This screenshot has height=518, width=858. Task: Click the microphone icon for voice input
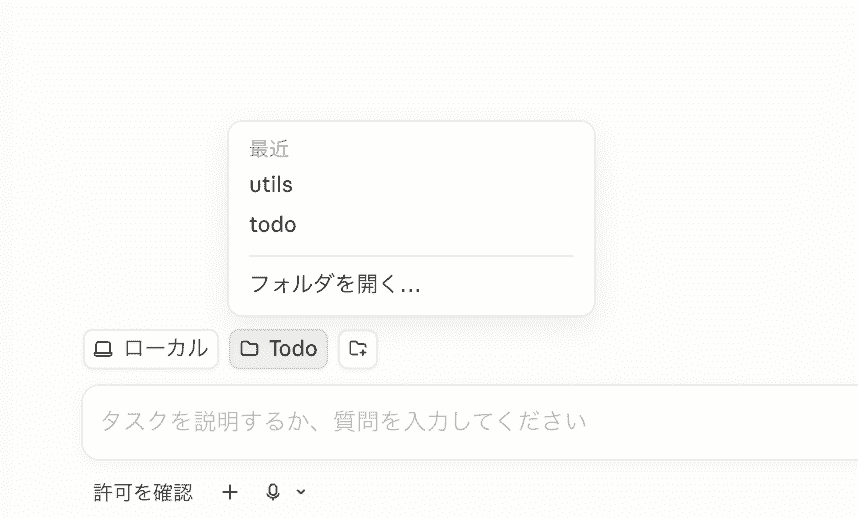pyautogui.click(x=273, y=492)
